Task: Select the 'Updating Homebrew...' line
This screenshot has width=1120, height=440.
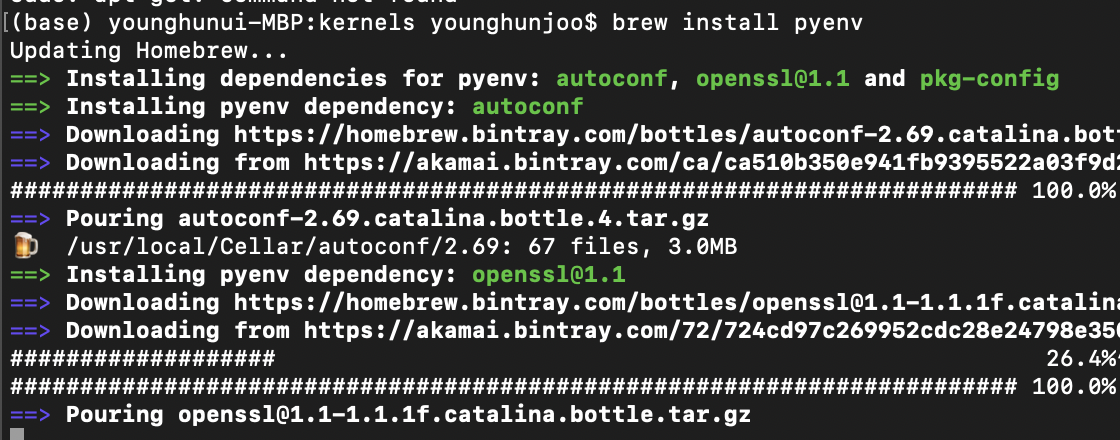Action: (x=149, y=51)
